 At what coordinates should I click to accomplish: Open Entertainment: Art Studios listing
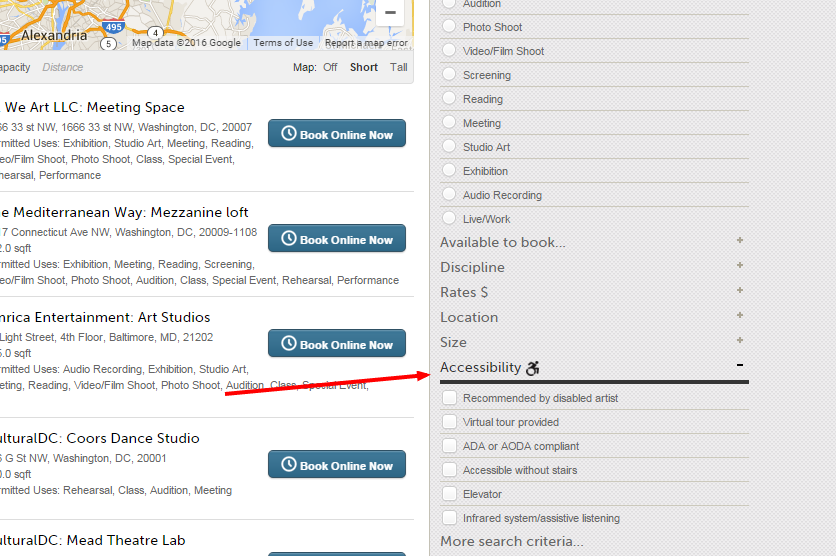click(105, 317)
